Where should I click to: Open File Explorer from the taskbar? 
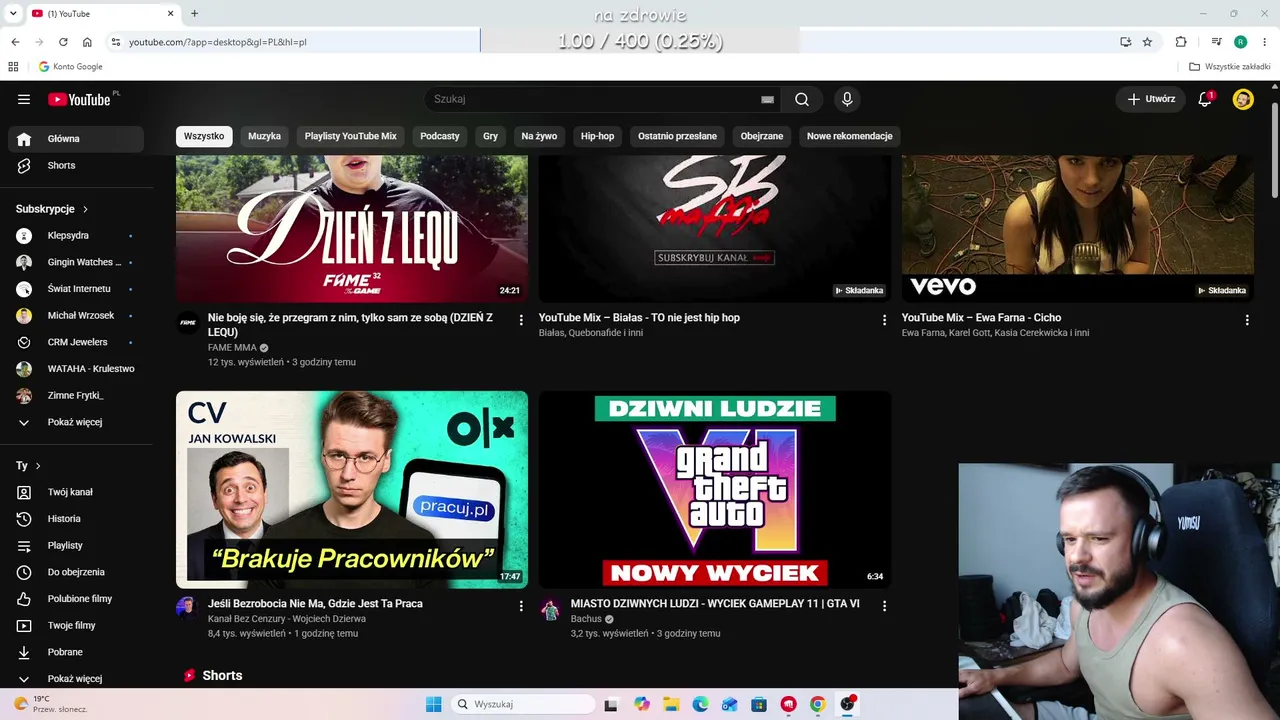tap(671, 704)
